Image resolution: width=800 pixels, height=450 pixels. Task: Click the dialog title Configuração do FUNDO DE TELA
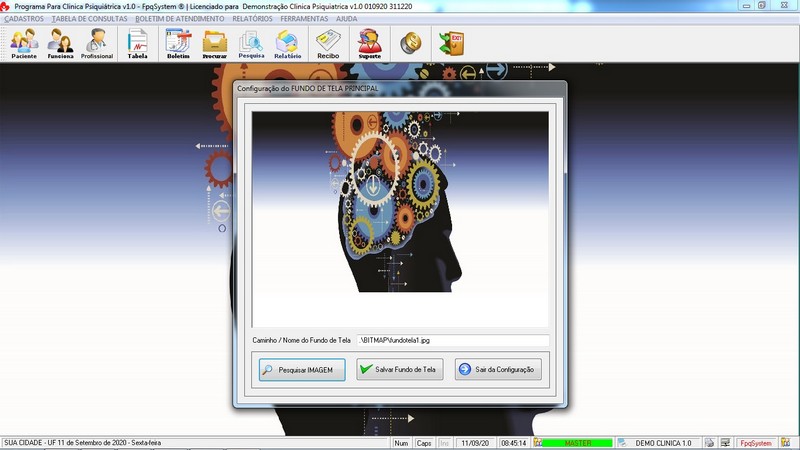point(308,88)
